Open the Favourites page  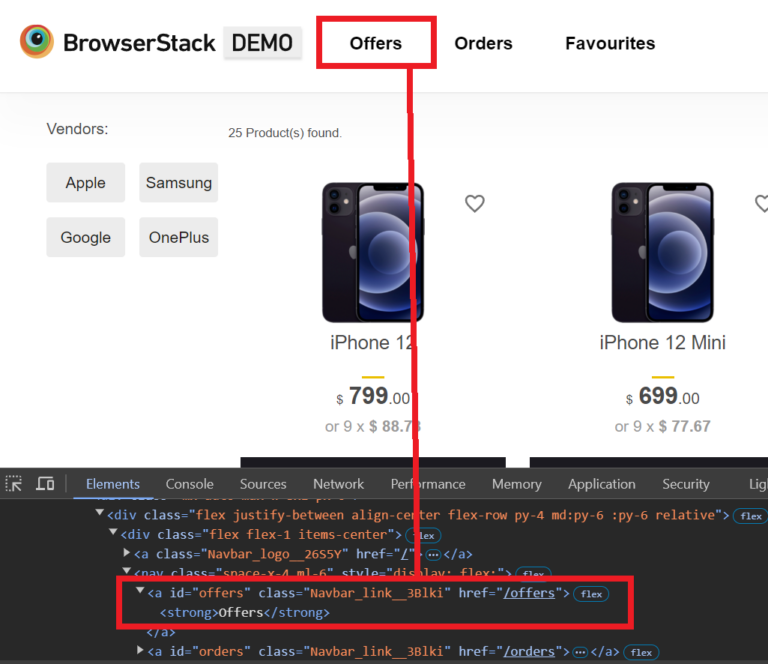pos(610,43)
